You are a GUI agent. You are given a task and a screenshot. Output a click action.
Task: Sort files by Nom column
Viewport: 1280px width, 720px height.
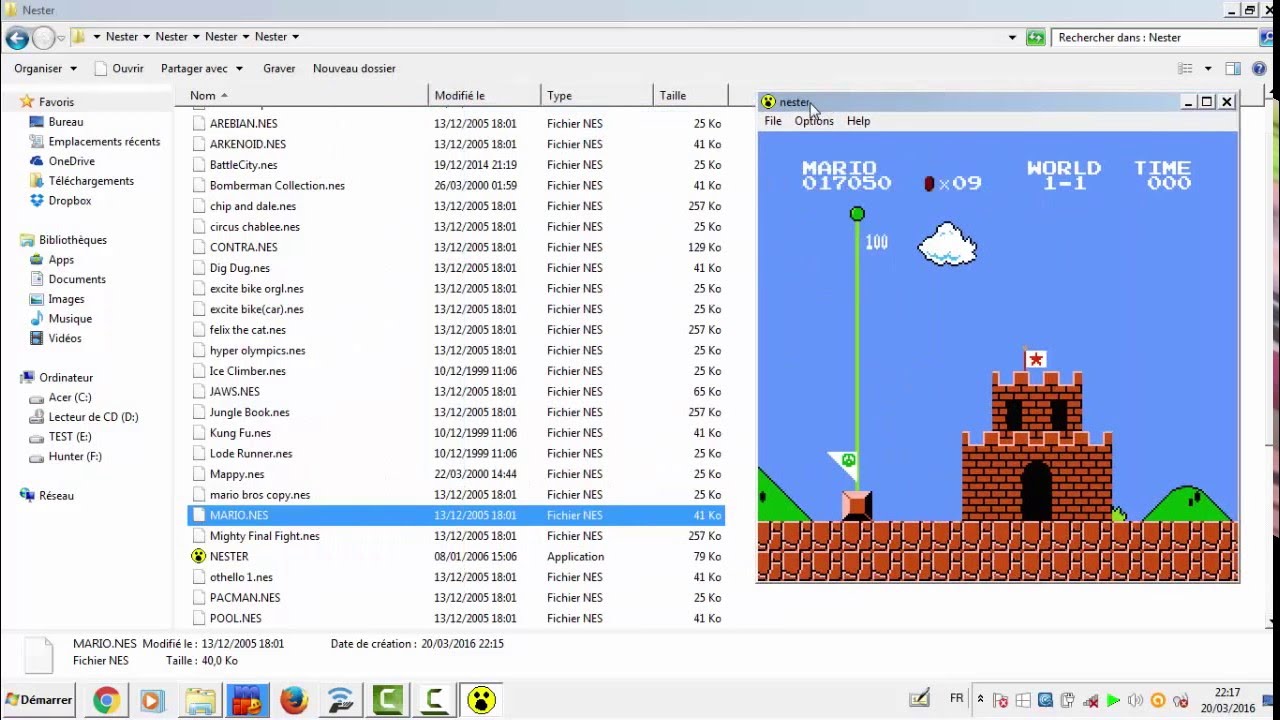(307, 95)
